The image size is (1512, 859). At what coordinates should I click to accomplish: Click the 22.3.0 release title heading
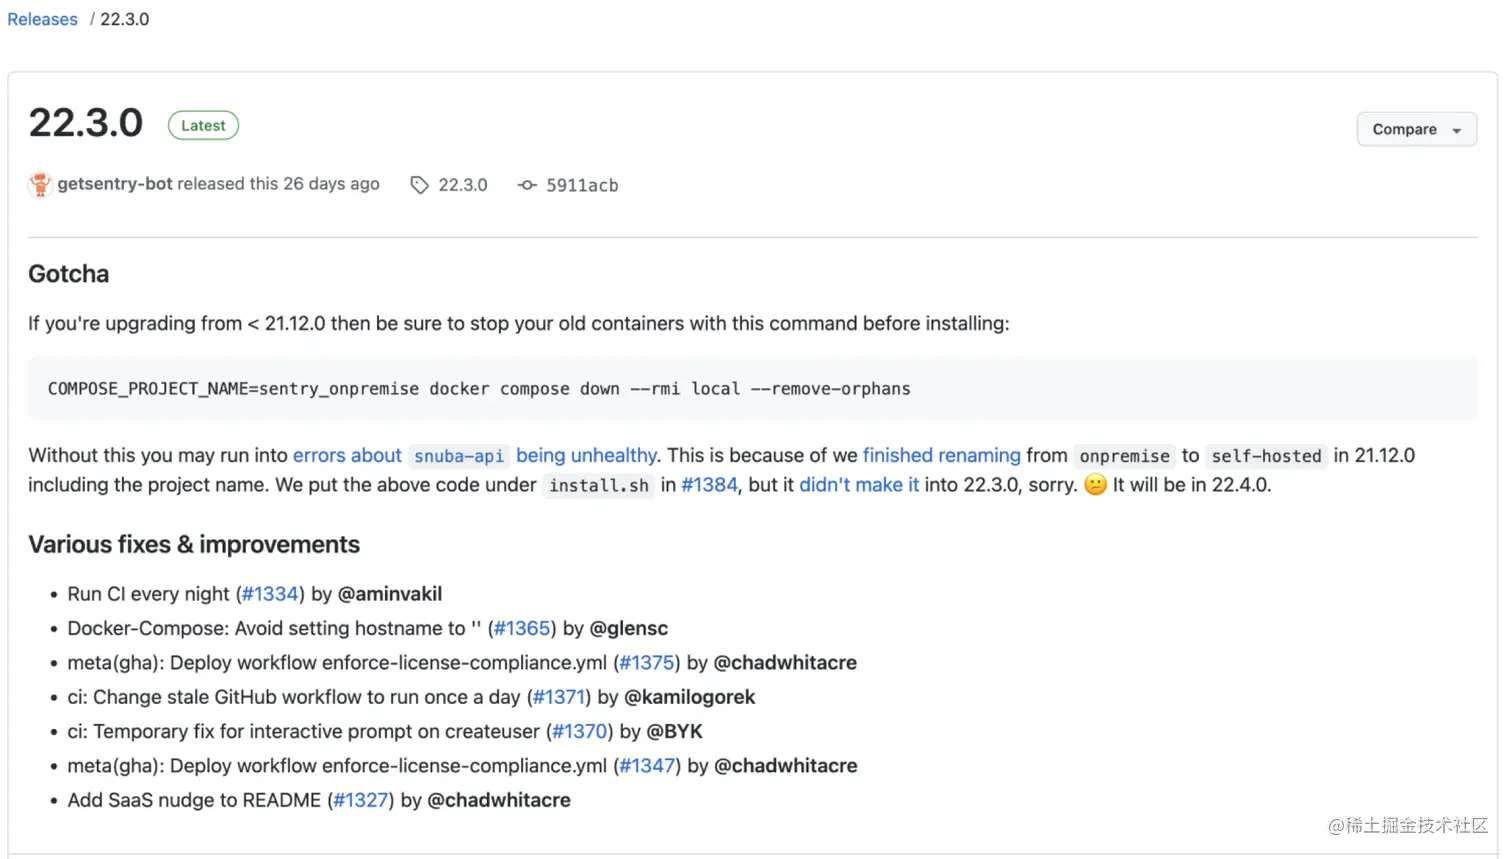pos(86,123)
